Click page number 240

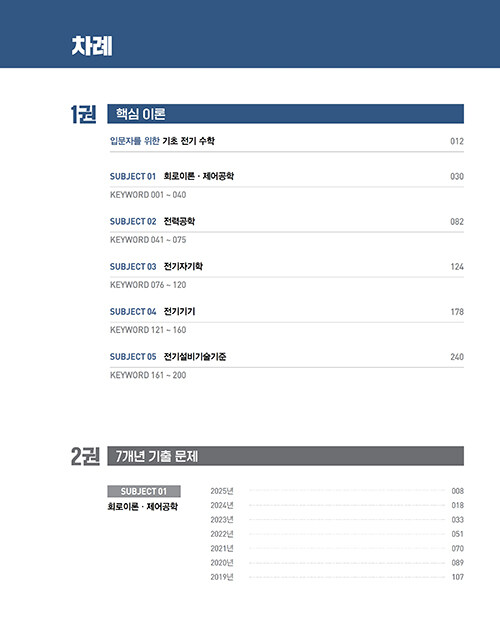pos(457,357)
